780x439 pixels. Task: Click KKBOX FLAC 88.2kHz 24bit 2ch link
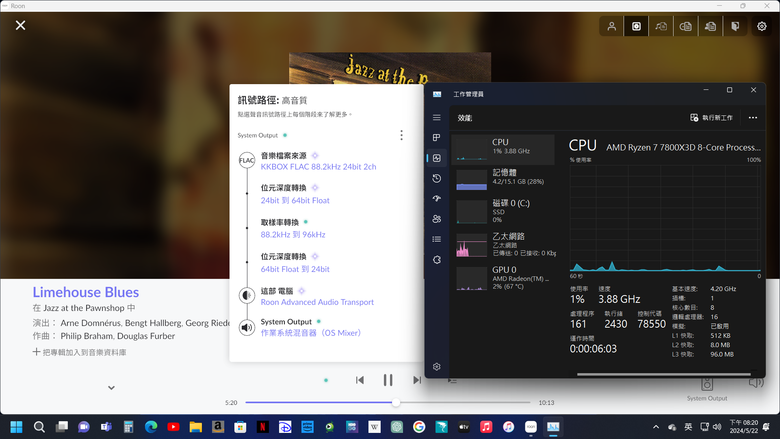coord(318,167)
